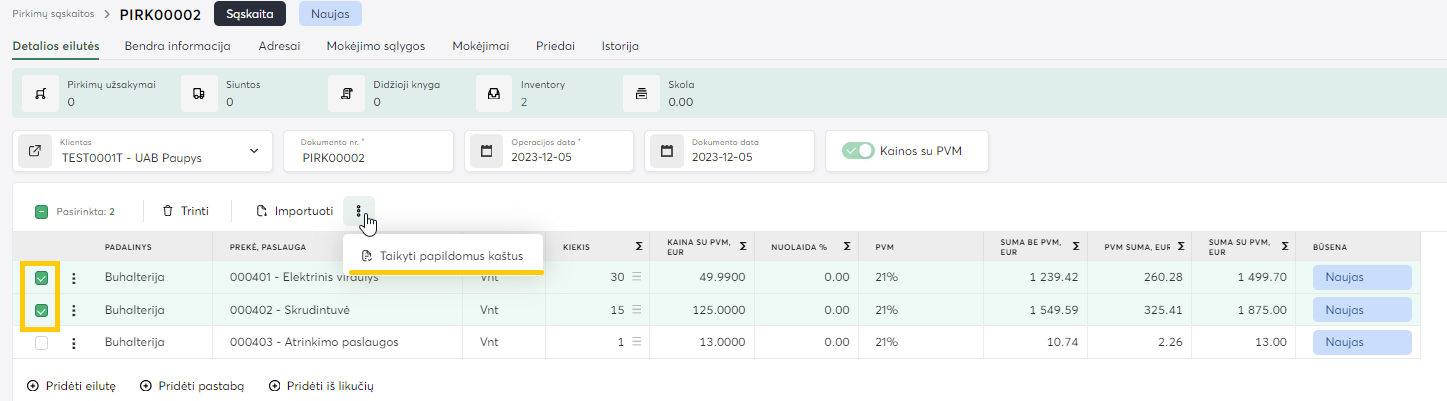
Task: Open the toolbar three-dot more actions menu
Action: [x=358, y=211]
